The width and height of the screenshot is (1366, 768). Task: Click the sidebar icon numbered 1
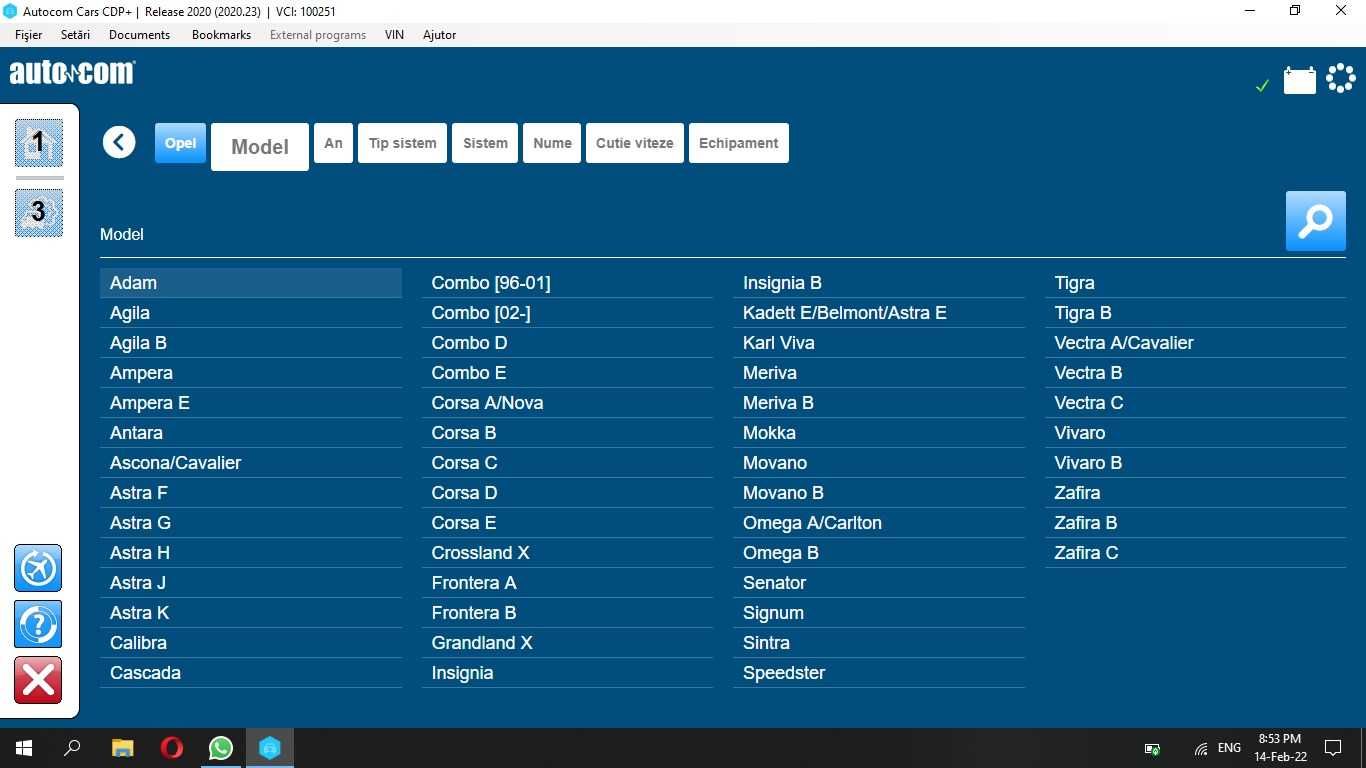(x=39, y=143)
